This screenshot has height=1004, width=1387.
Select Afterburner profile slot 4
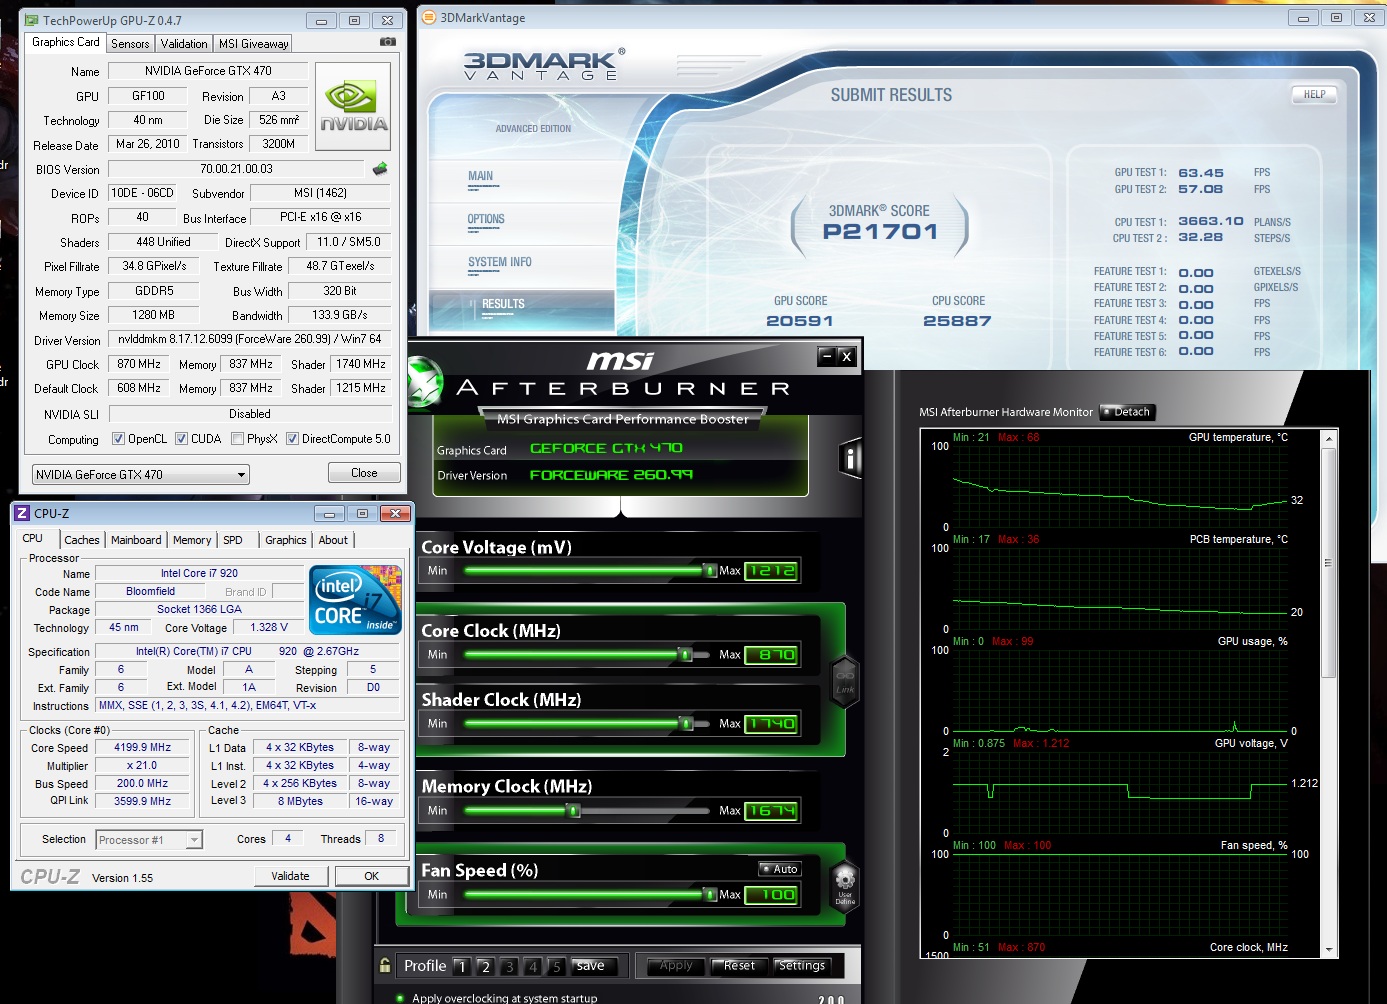point(533,966)
